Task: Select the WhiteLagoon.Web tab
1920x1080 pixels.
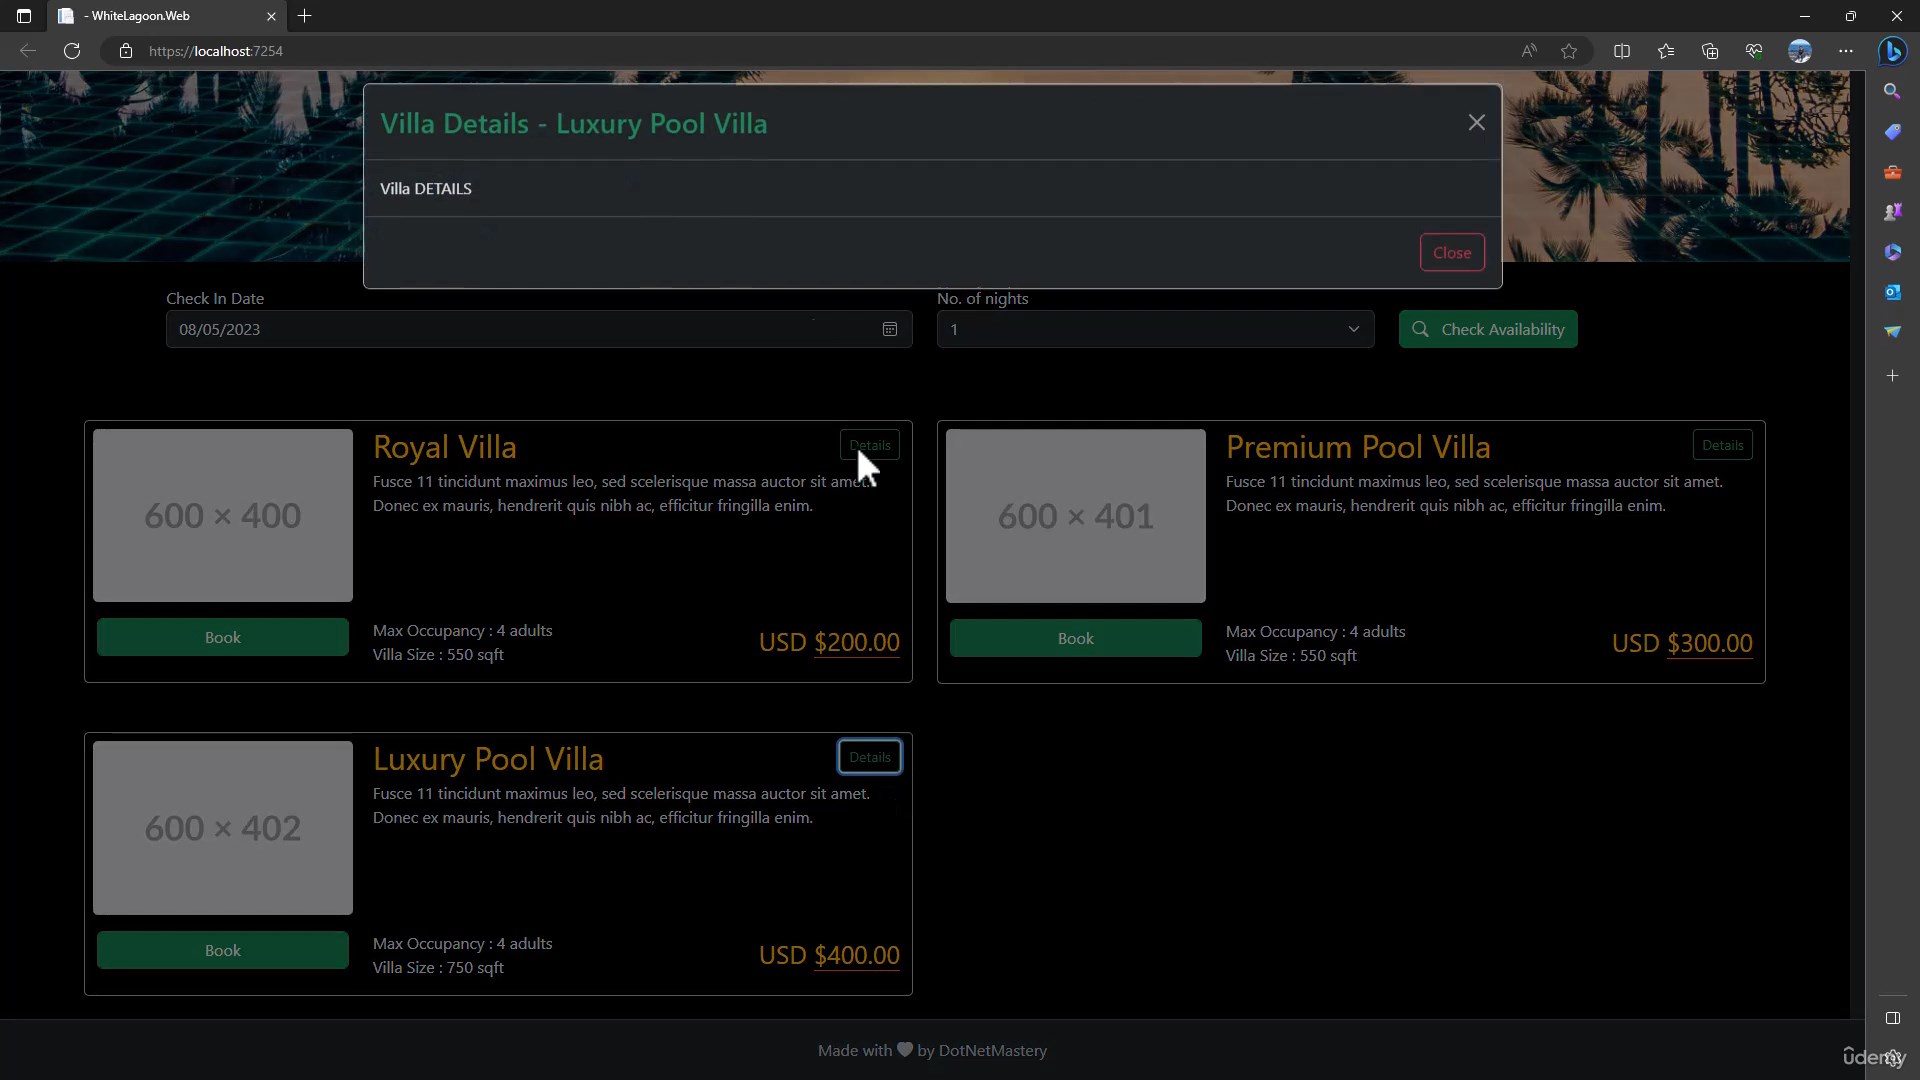Action: [166, 16]
